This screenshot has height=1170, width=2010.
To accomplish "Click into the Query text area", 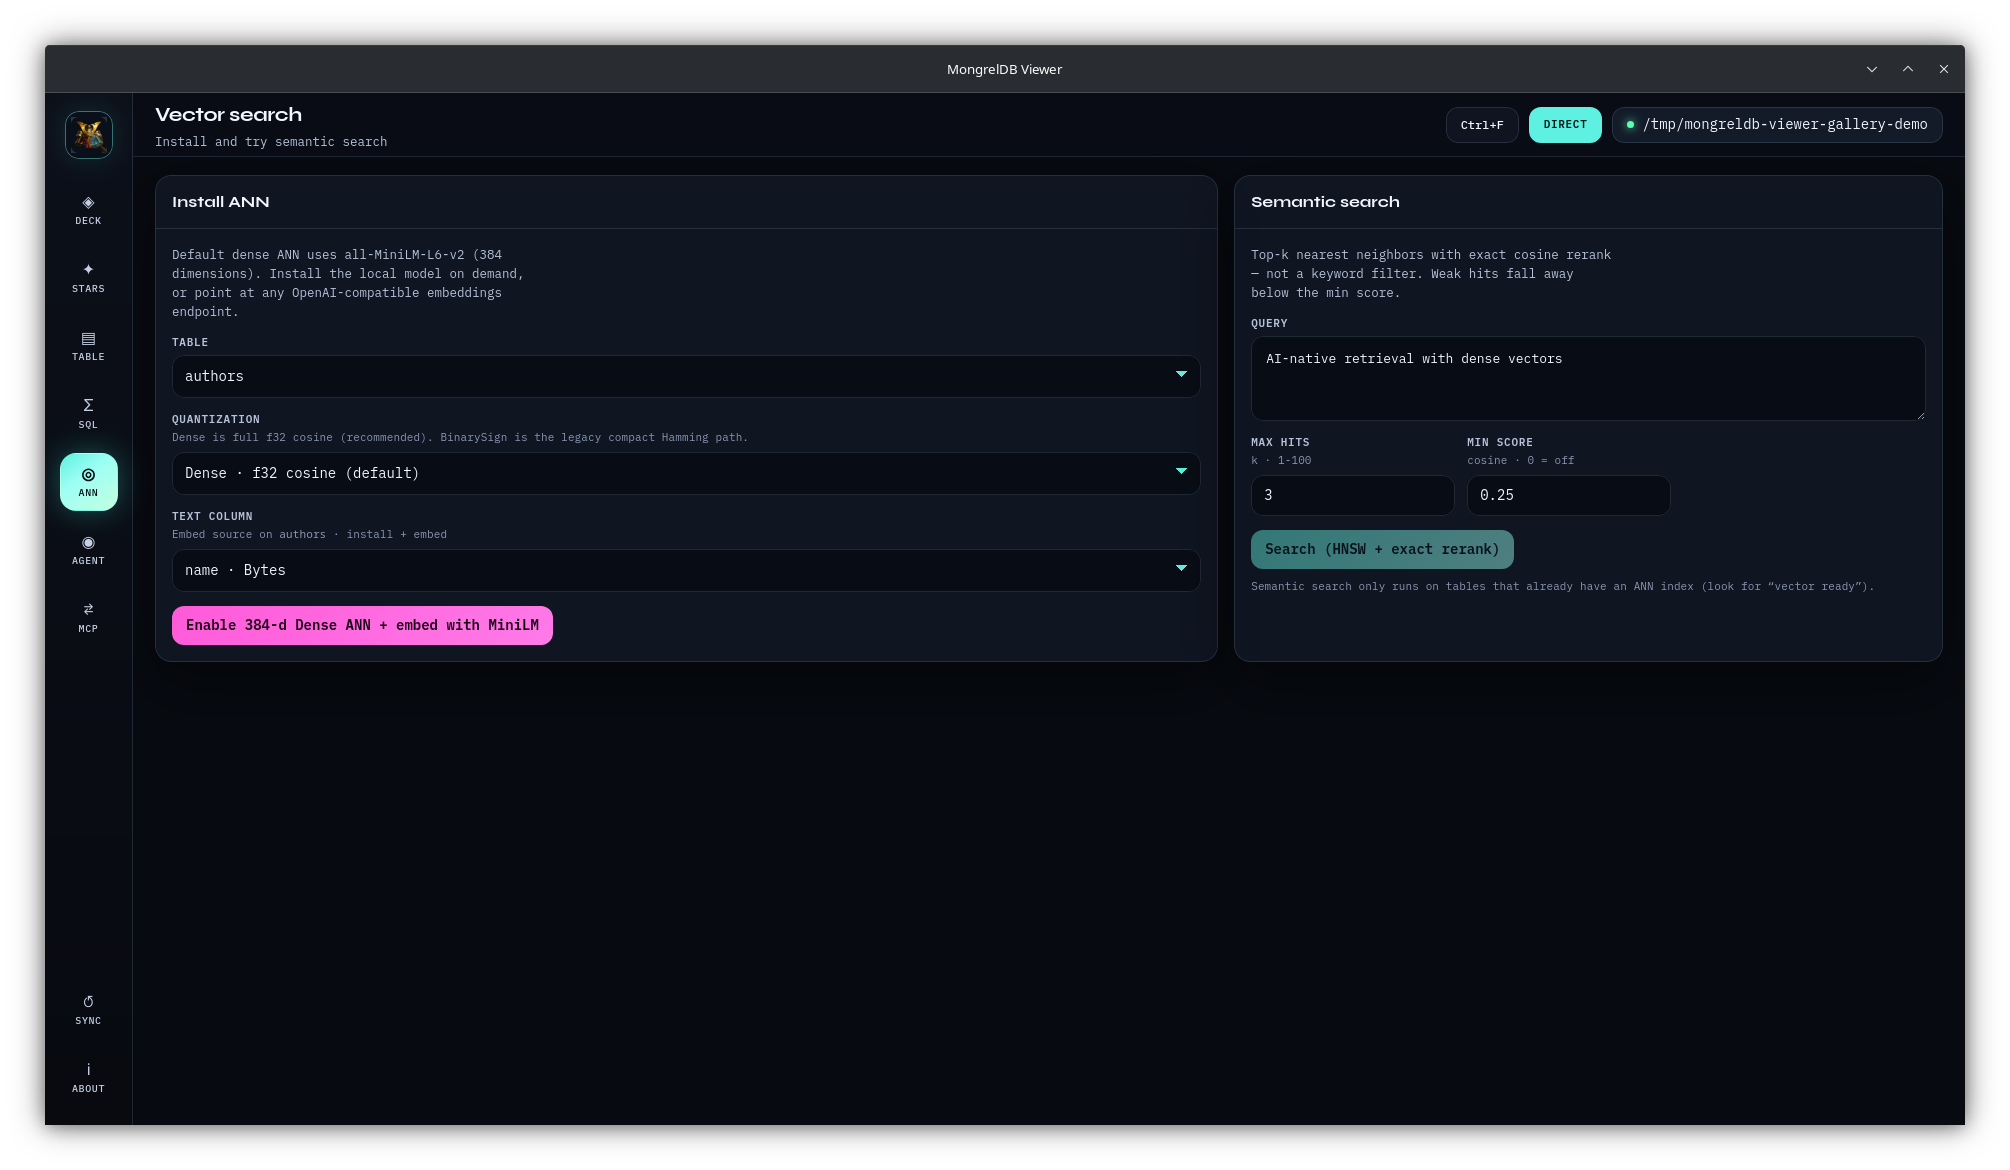I will (1588, 378).
